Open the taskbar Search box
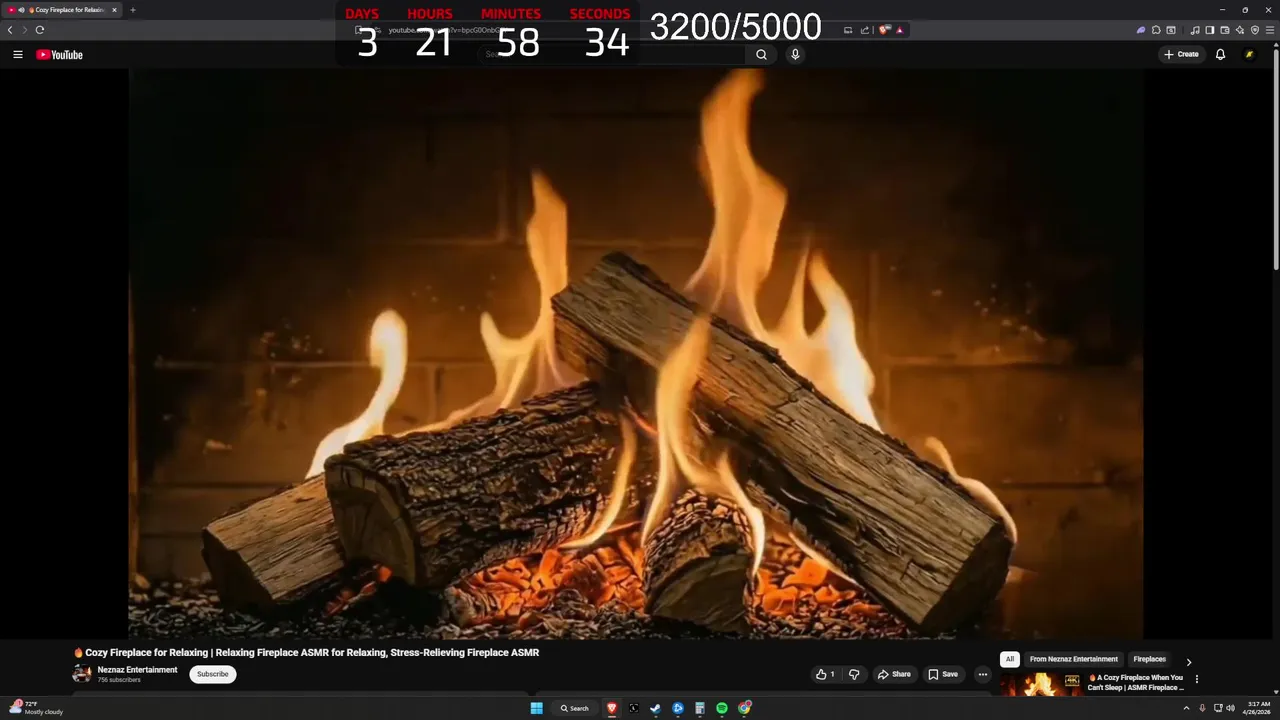The image size is (1280, 720). tap(575, 708)
